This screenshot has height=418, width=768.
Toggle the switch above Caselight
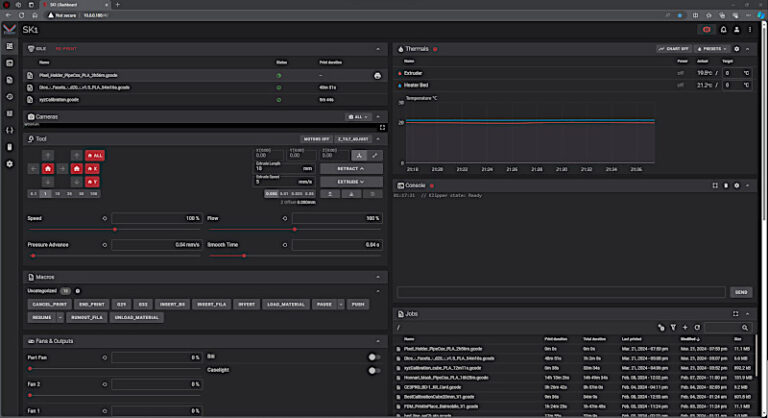click(x=374, y=357)
